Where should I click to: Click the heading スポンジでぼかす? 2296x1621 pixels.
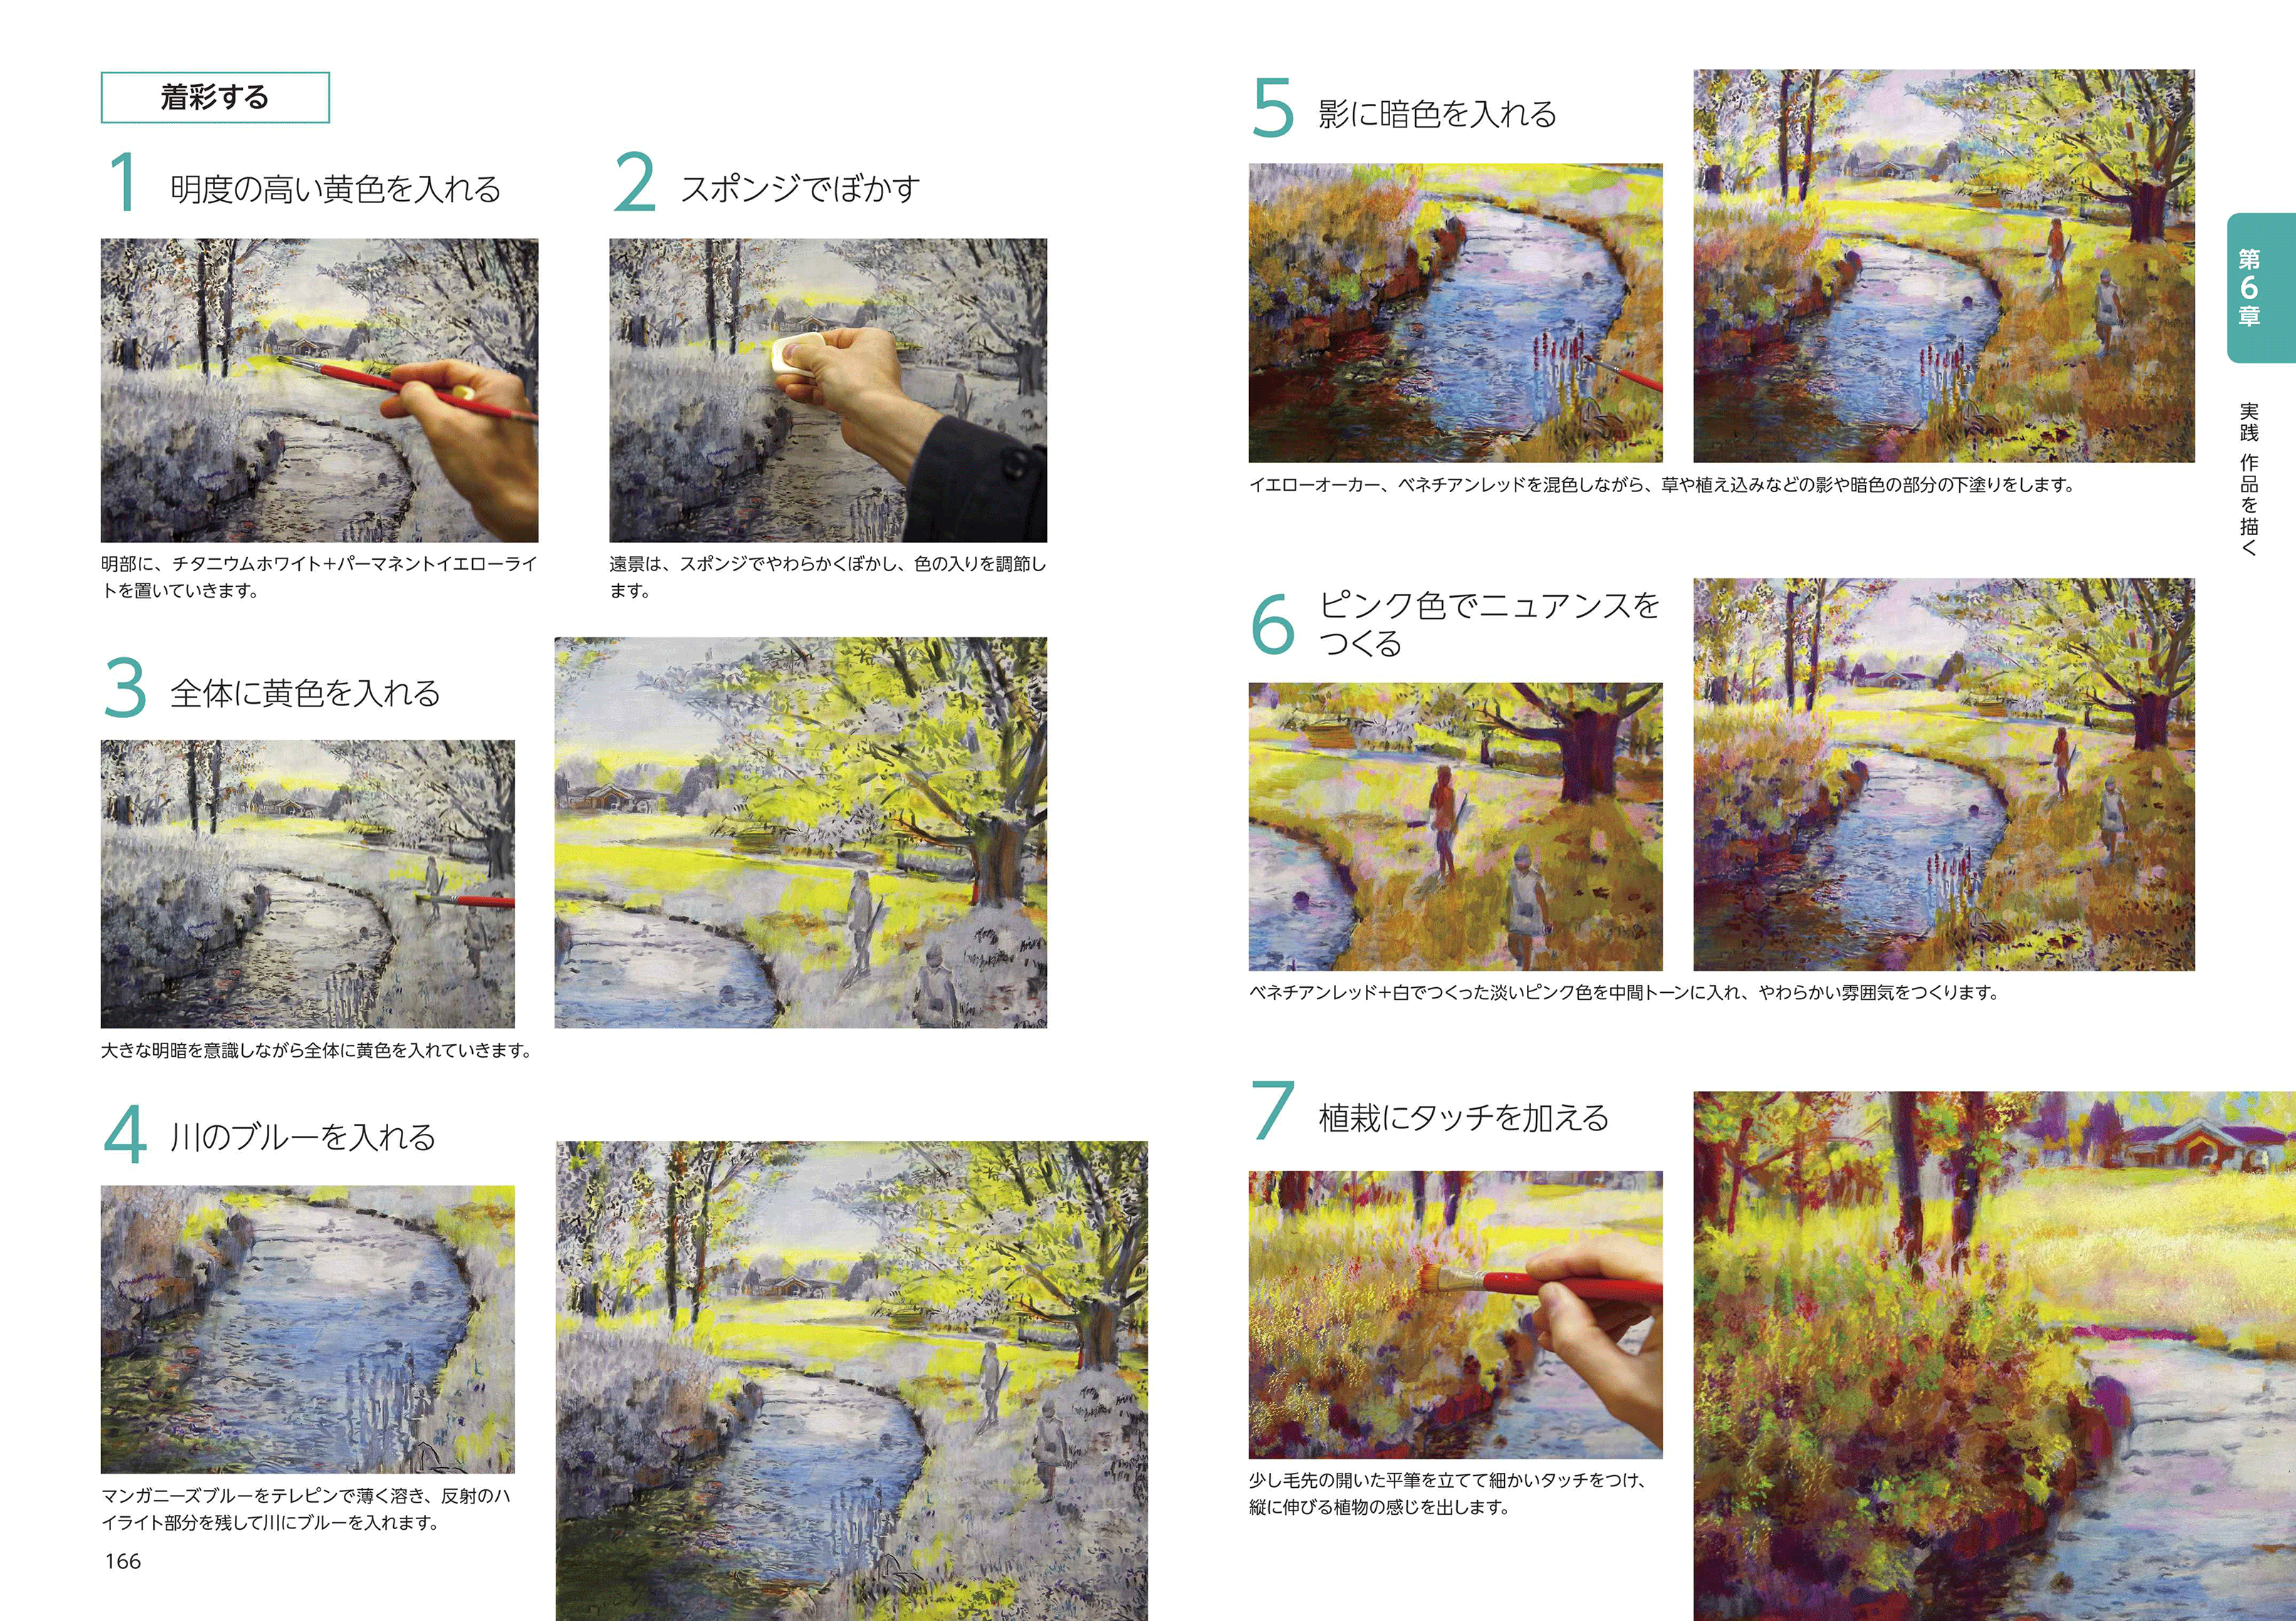(800, 188)
